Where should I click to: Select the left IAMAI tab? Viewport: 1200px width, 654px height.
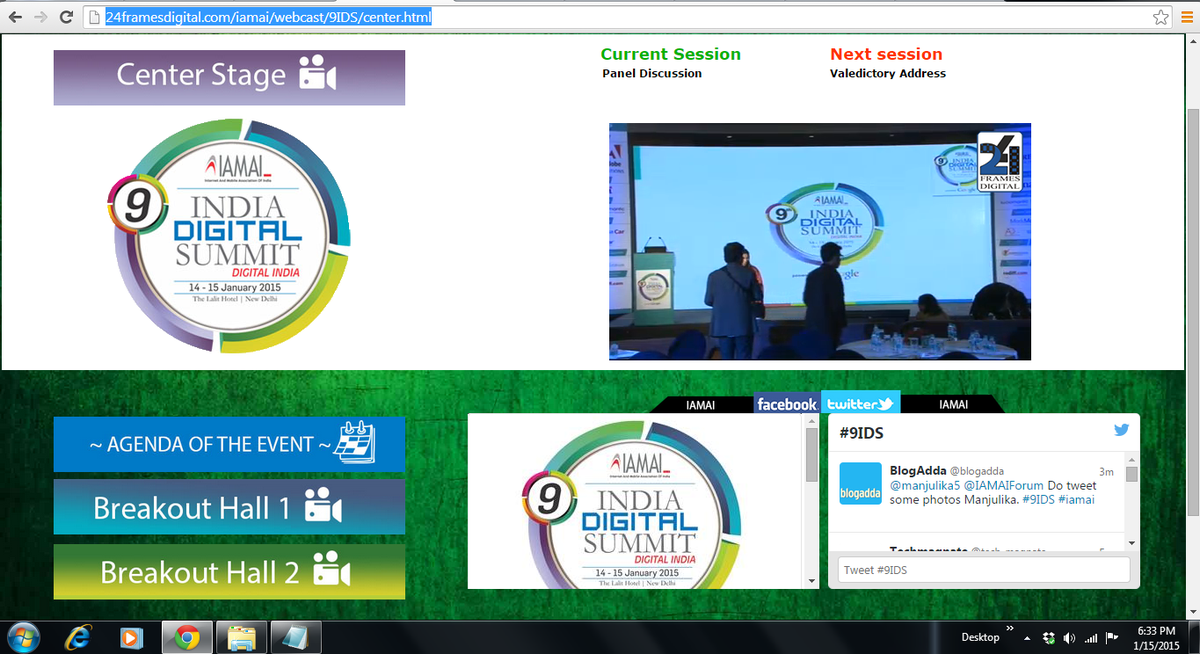(701, 404)
